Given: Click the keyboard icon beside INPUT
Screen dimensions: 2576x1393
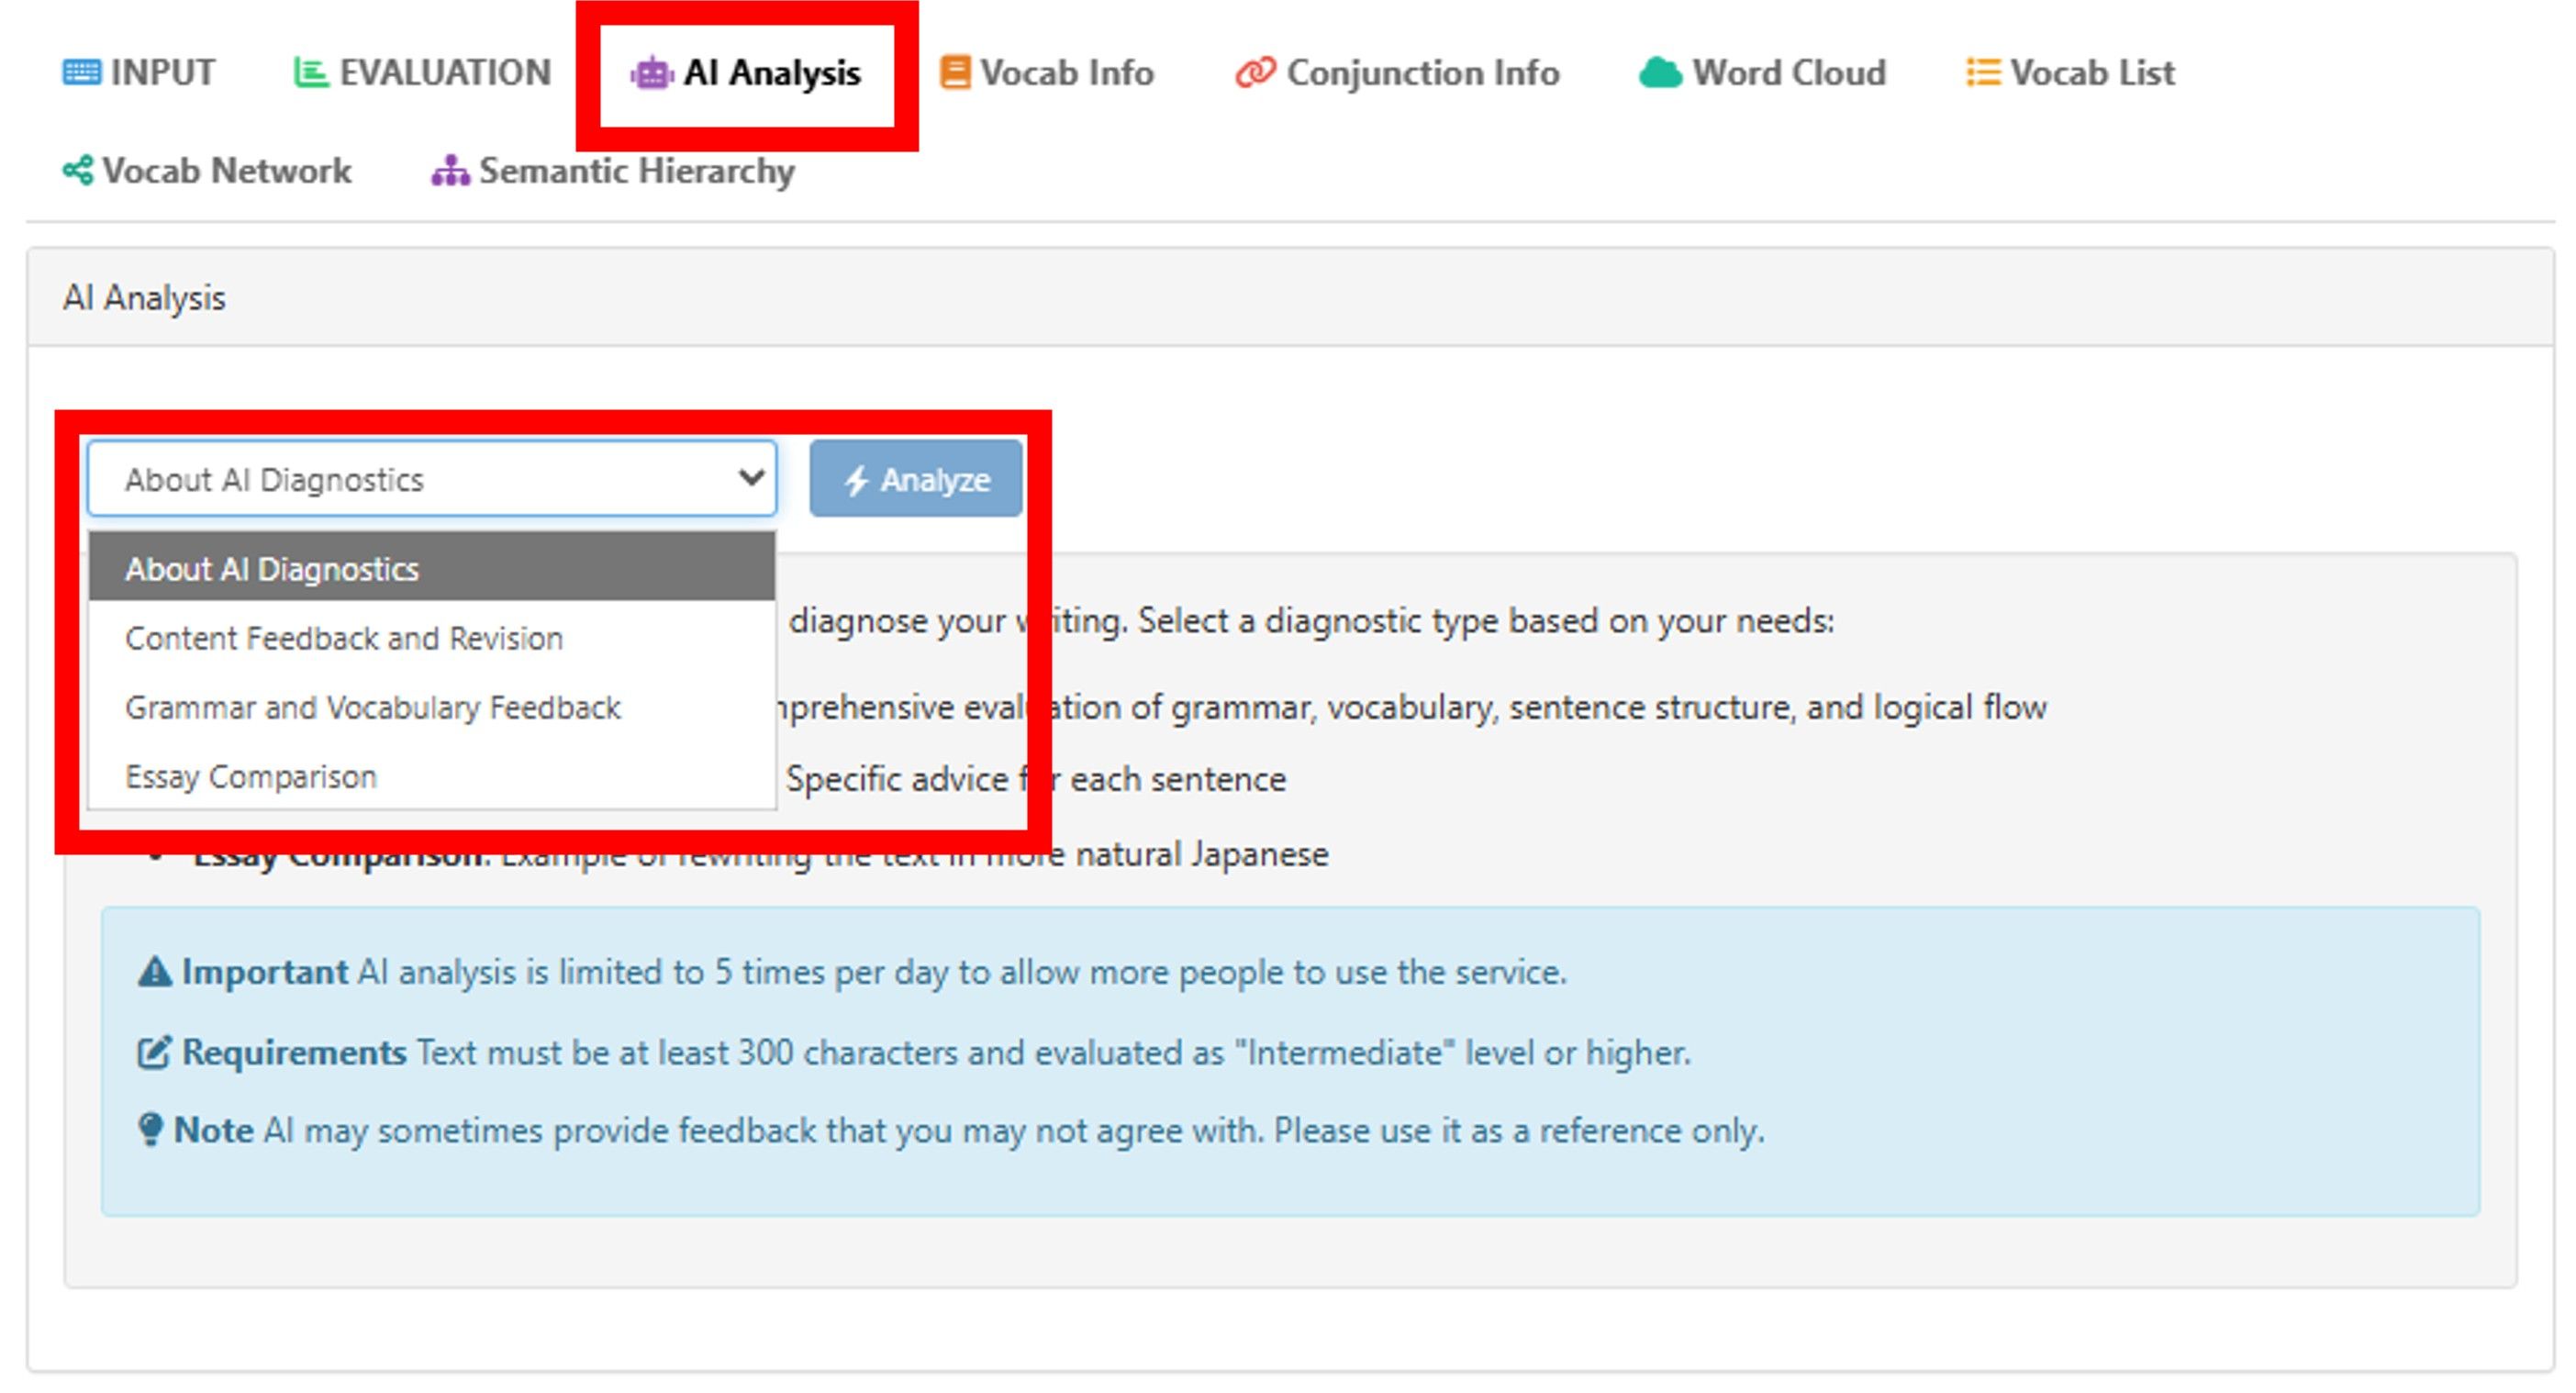Looking at the screenshot, I should point(81,73).
